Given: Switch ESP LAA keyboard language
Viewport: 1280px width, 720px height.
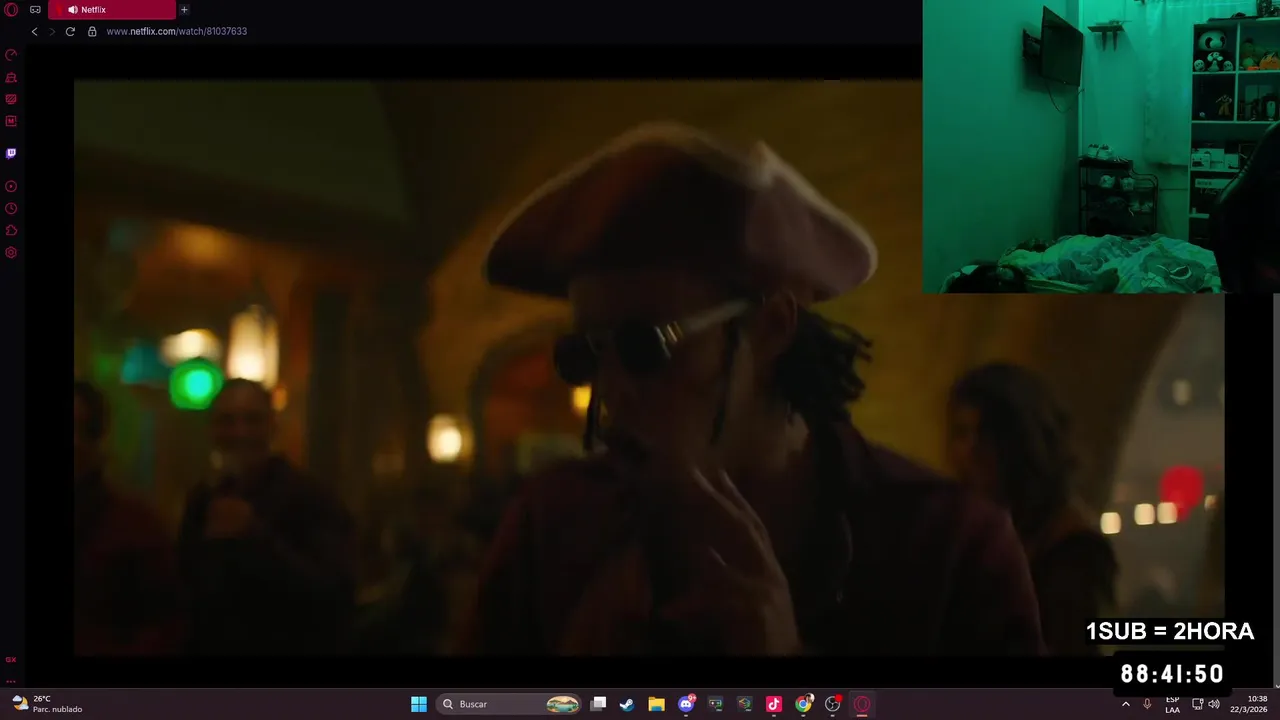Looking at the screenshot, I should [1173, 704].
